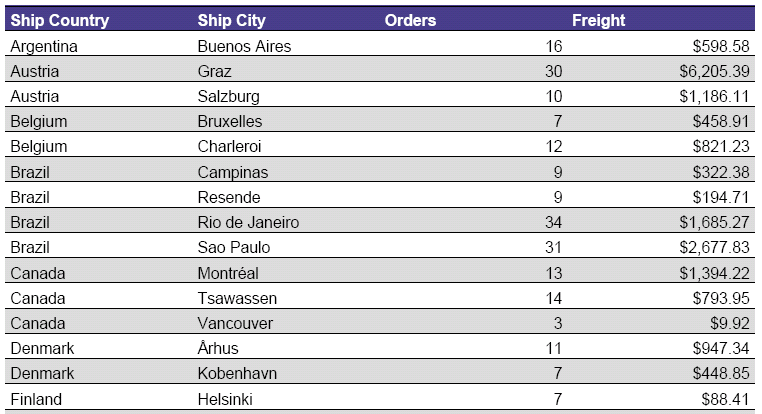The height and width of the screenshot is (414, 762).
Task: Click the Ship Country column header
Action: click(60, 20)
